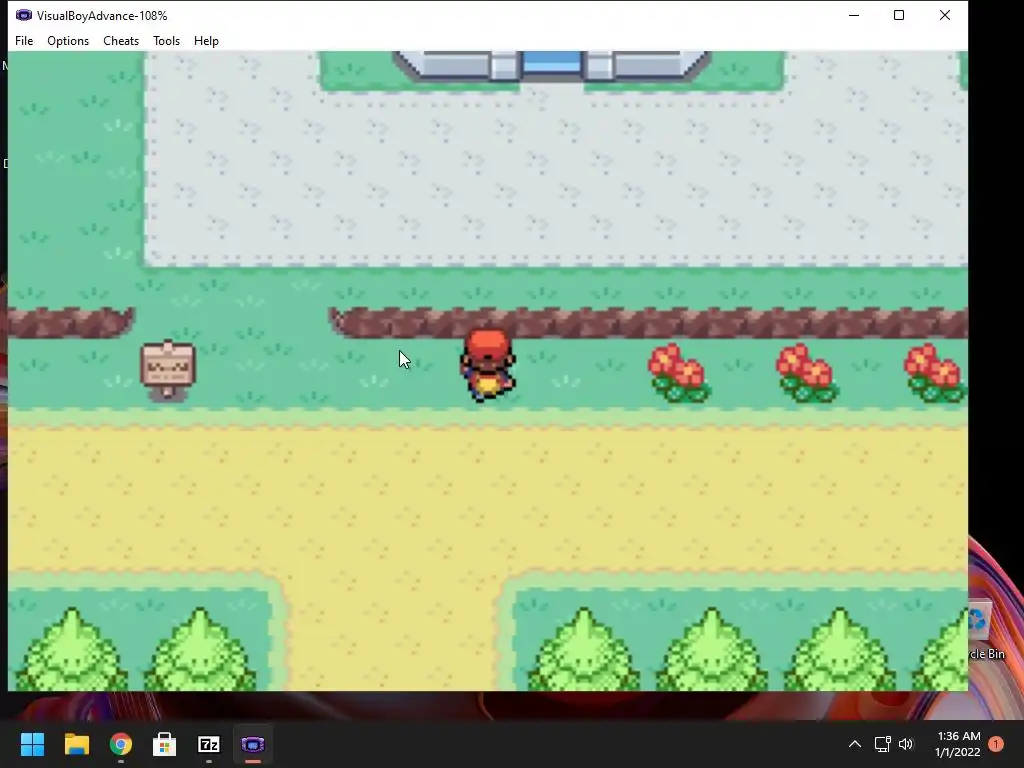The width and height of the screenshot is (1024, 768).
Task: Open the Cheats menu
Action: pos(121,40)
